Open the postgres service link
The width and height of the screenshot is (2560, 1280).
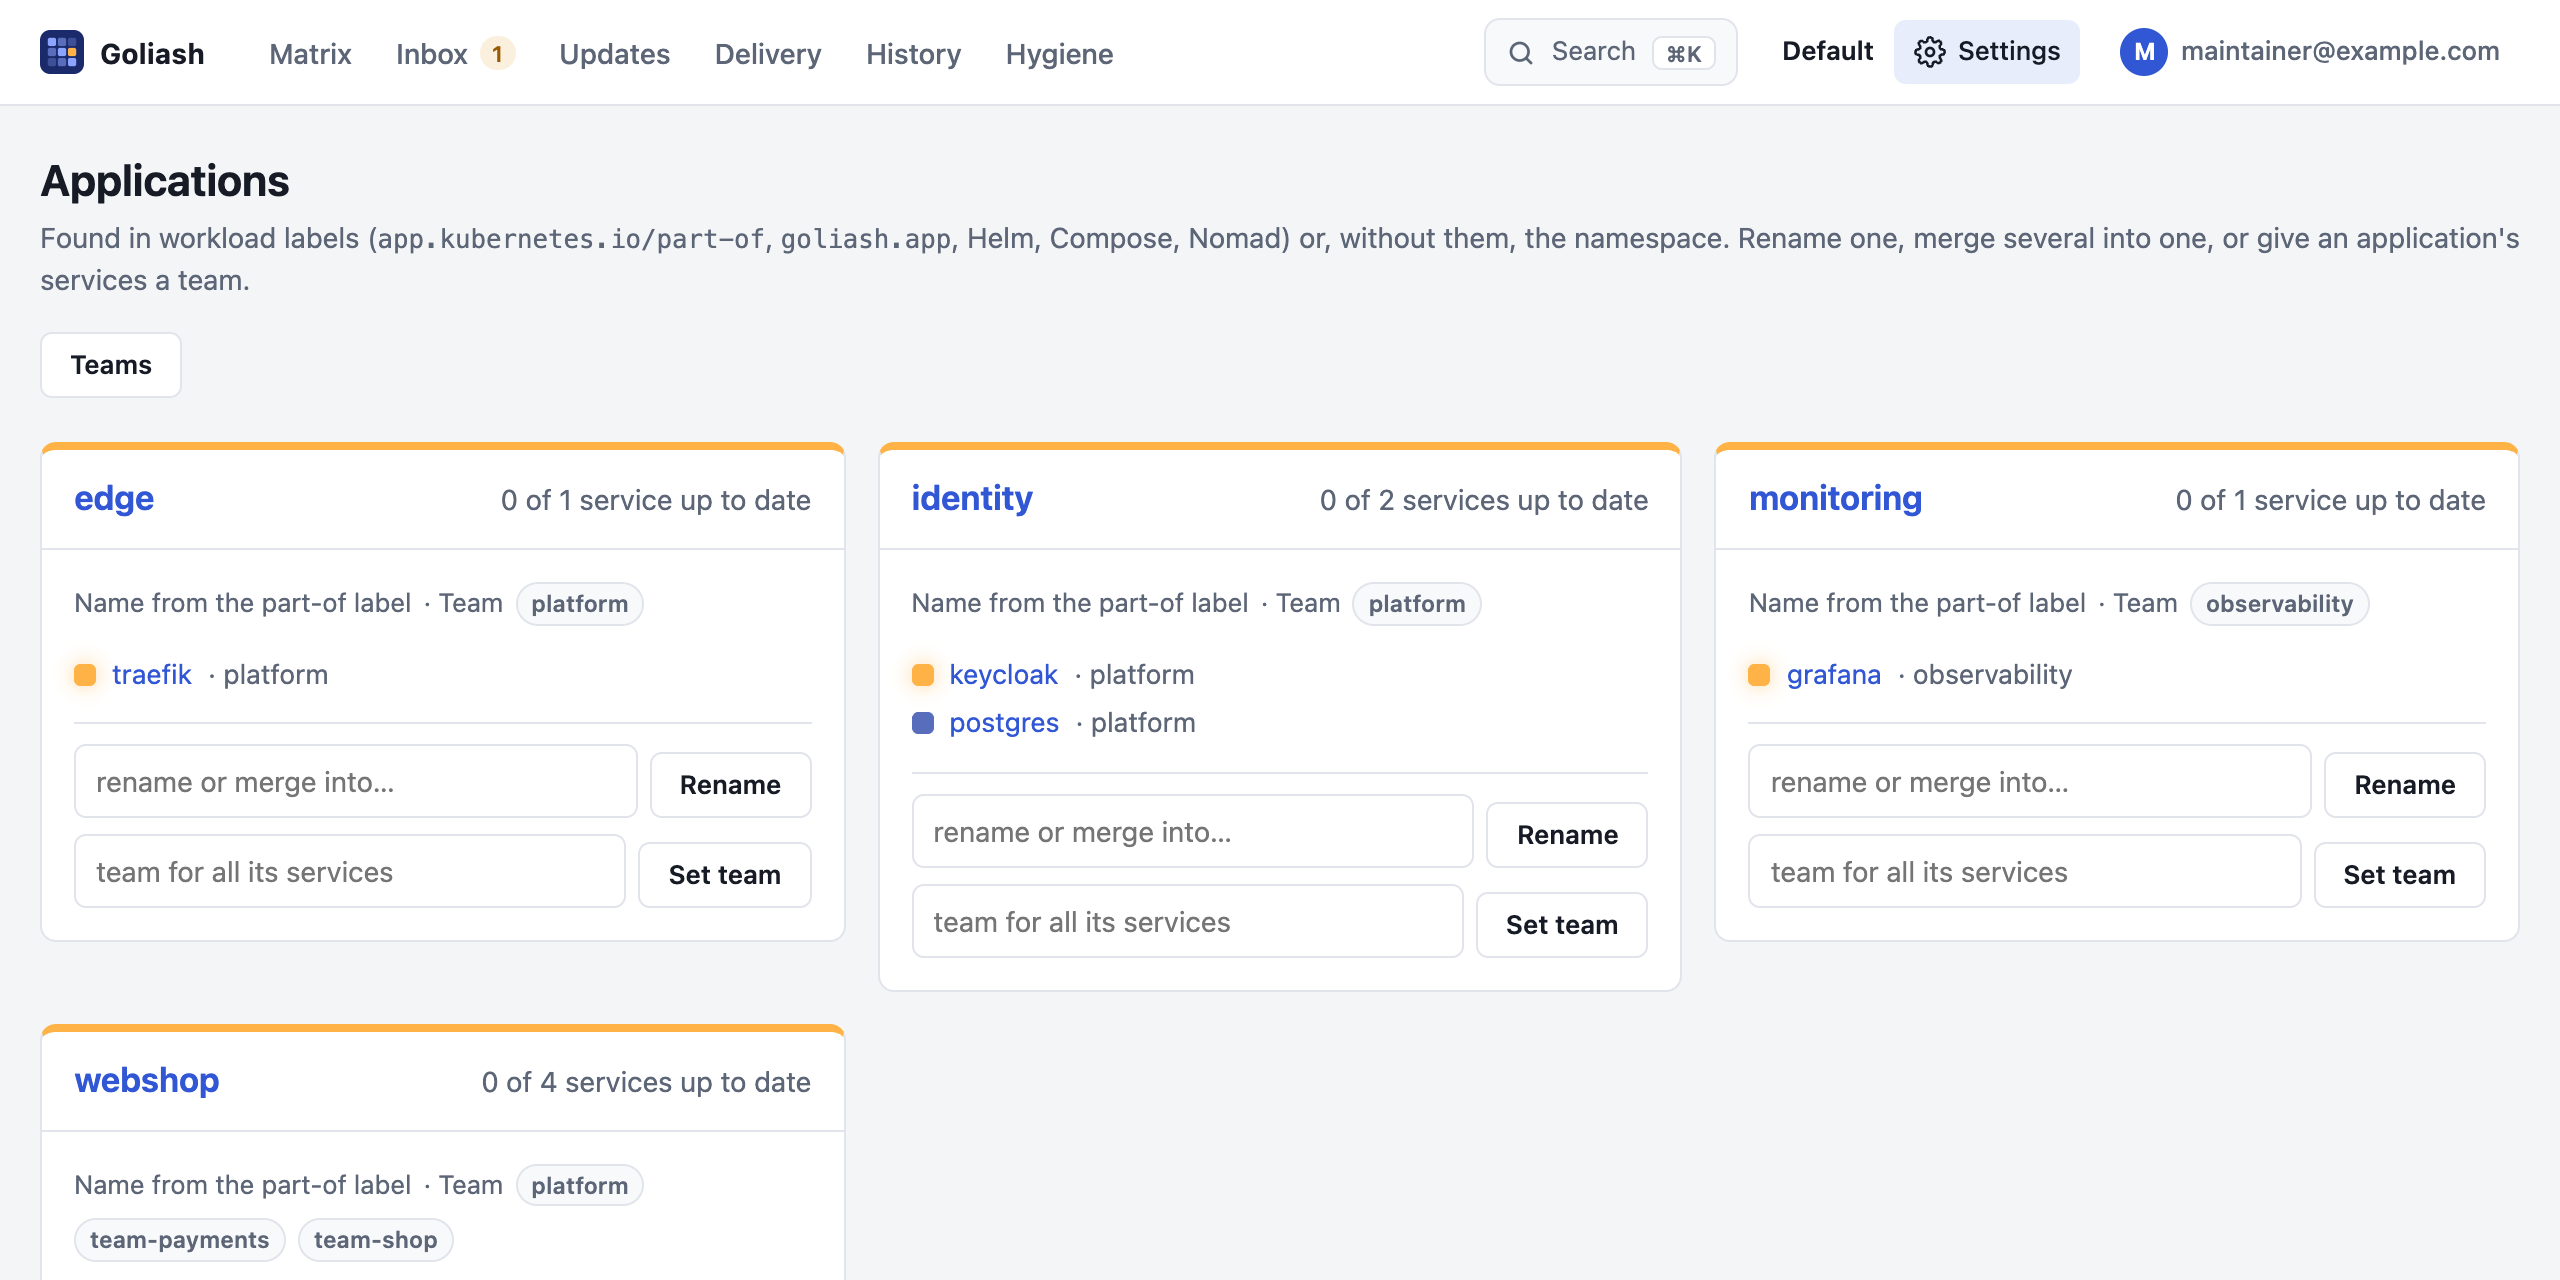pos(1004,723)
